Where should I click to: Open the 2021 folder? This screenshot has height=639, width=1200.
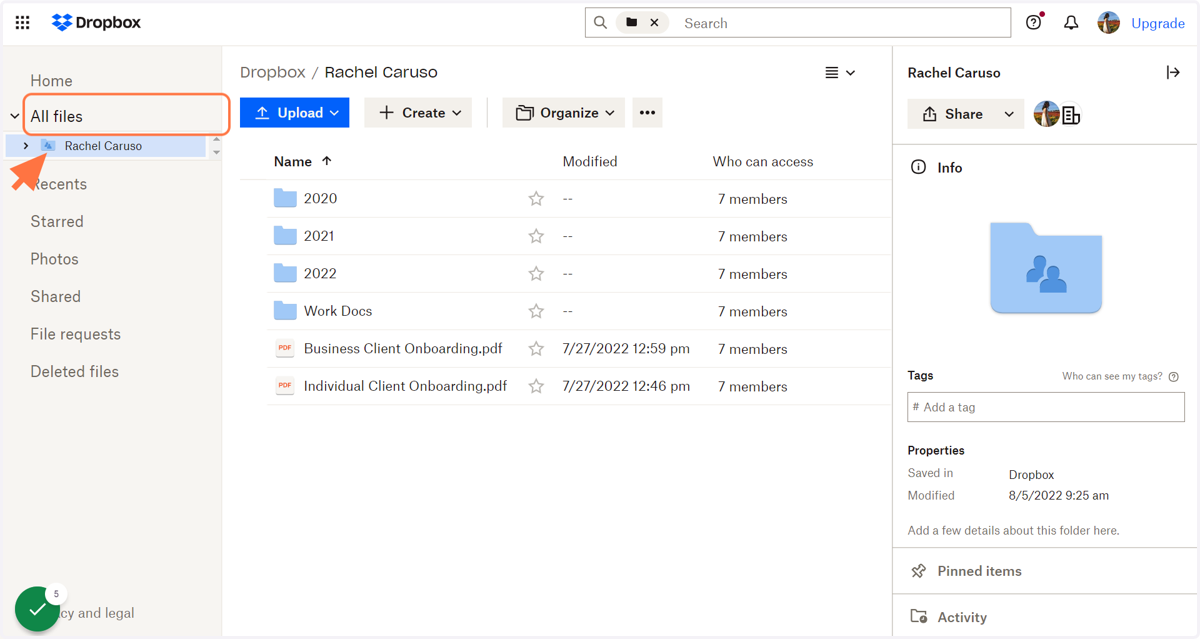click(319, 236)
